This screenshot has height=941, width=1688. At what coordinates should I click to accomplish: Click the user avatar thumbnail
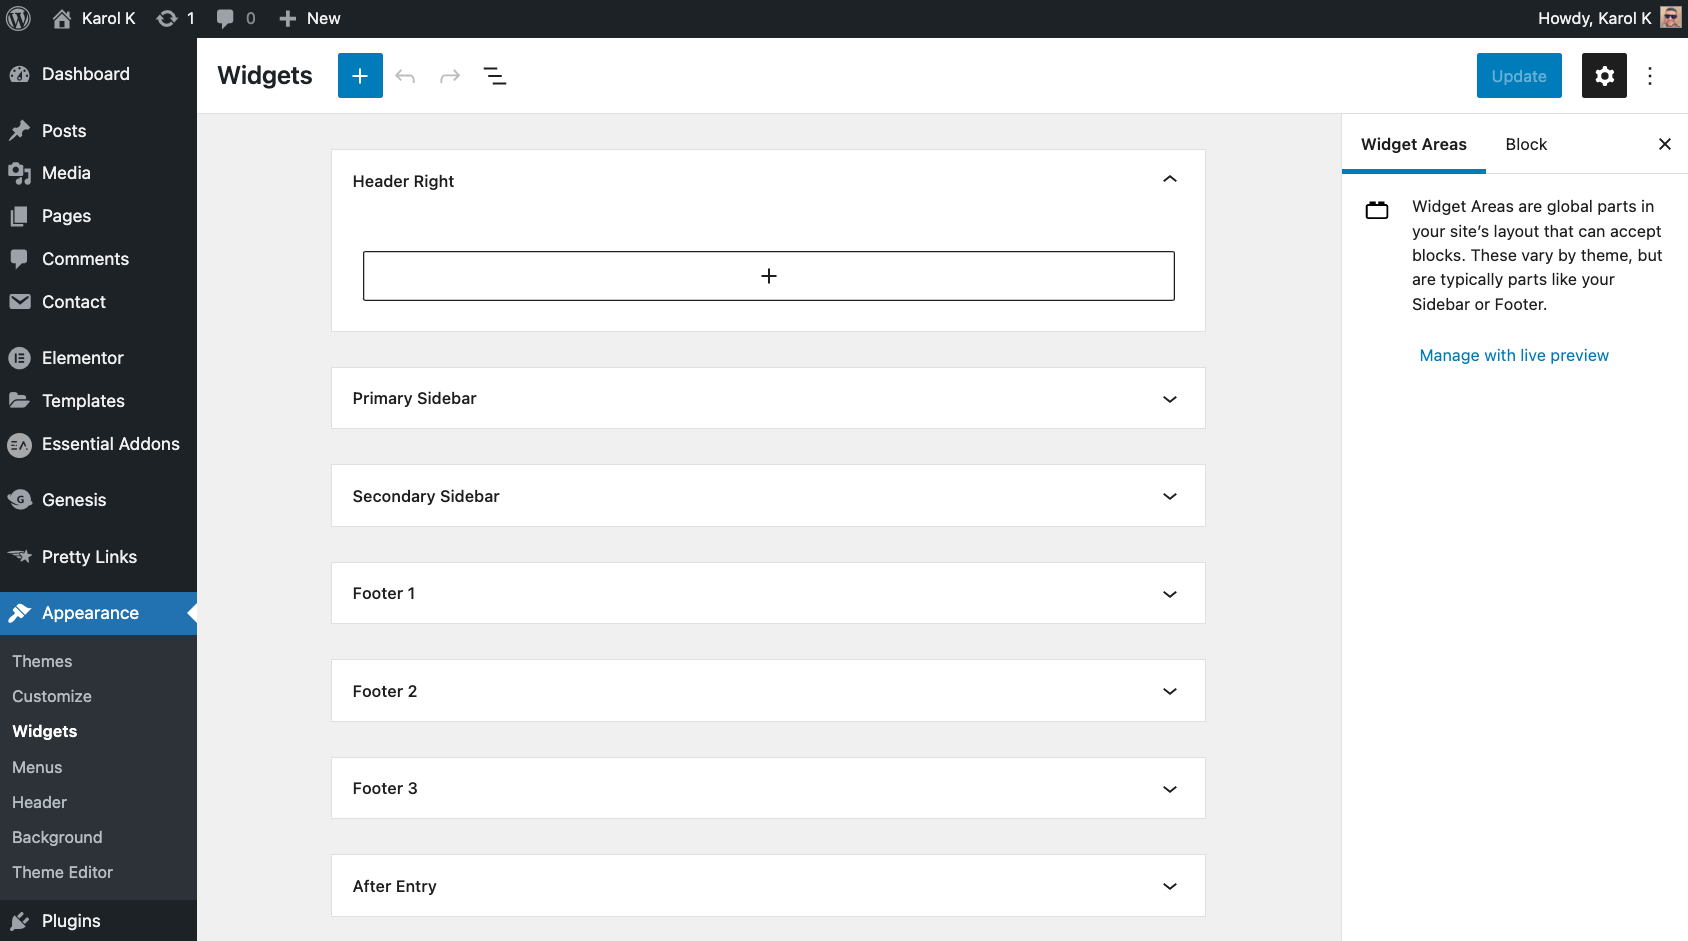(1671, 18)
